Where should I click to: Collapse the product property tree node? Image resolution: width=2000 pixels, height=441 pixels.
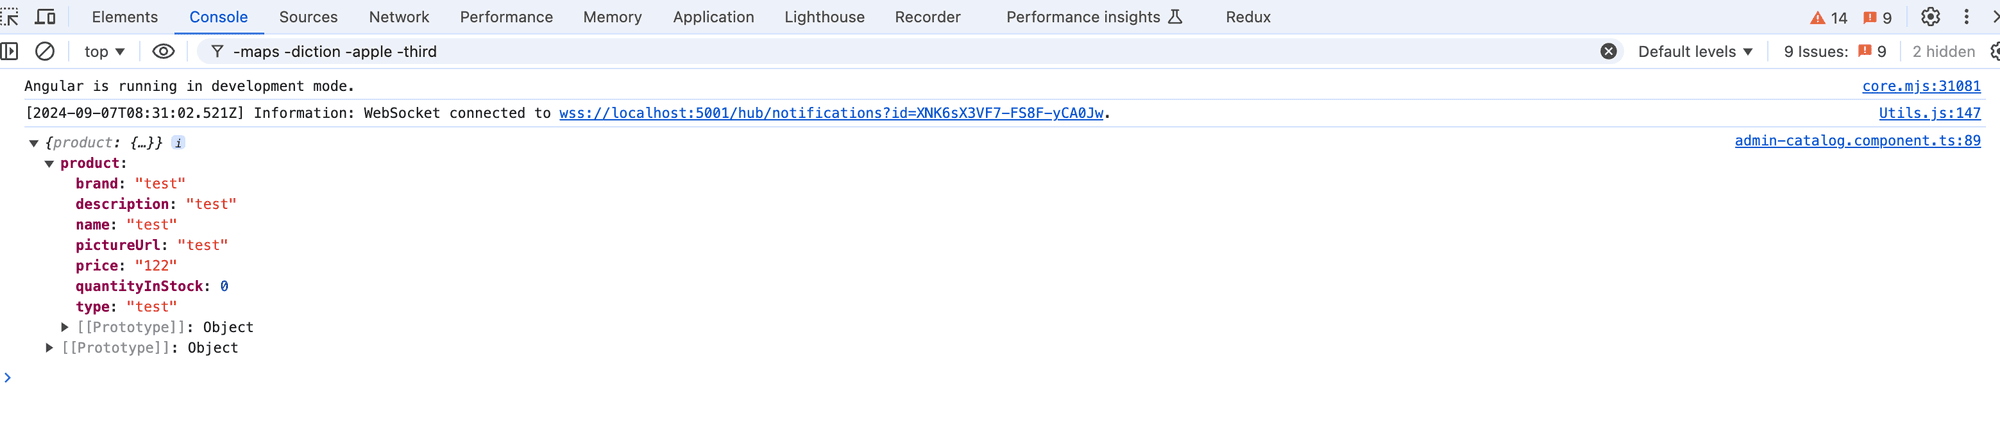[49, 164]
